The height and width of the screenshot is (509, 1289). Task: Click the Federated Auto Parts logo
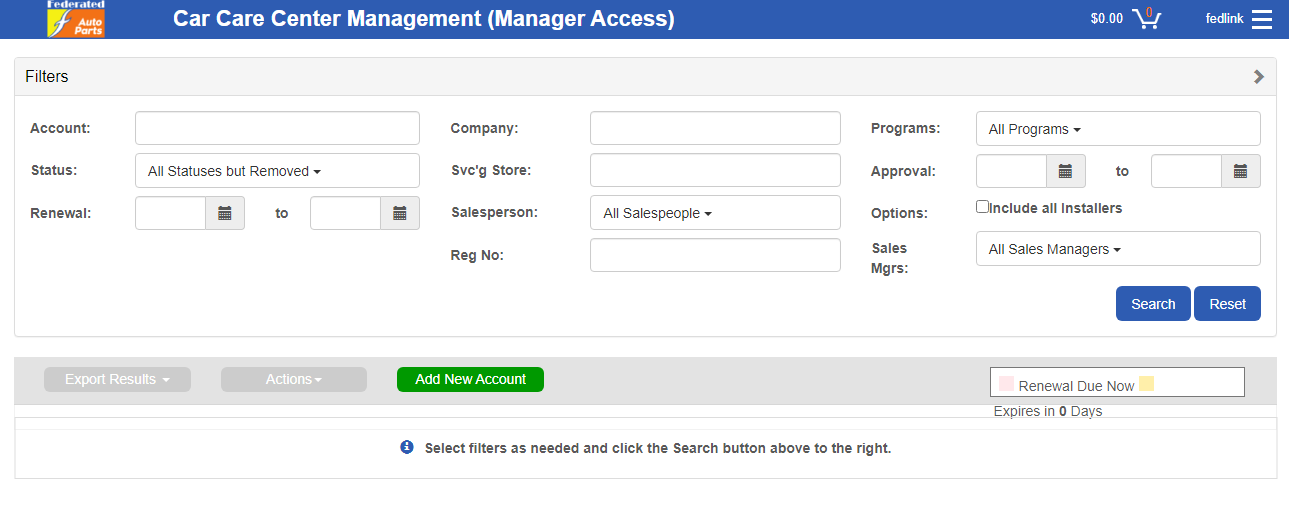[x=76, y=19]
